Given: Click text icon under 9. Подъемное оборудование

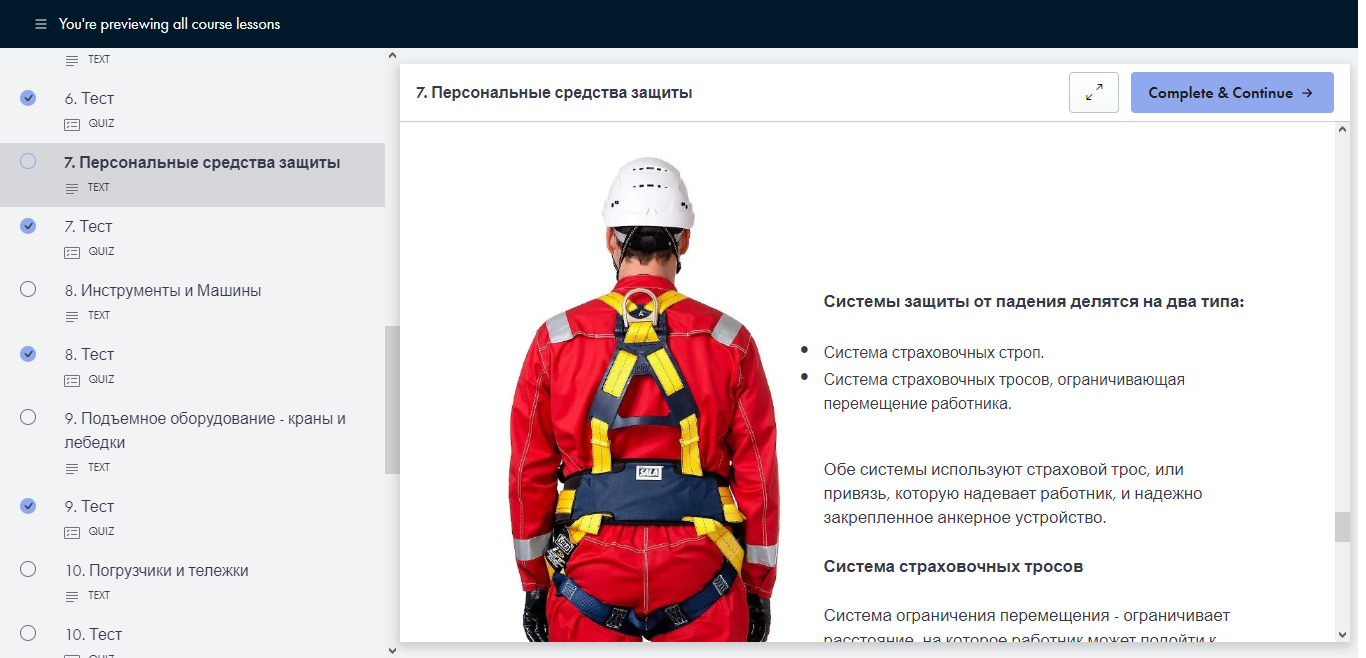Looking at the screenshot, I should pyautogui.click(x=71, y=468).
